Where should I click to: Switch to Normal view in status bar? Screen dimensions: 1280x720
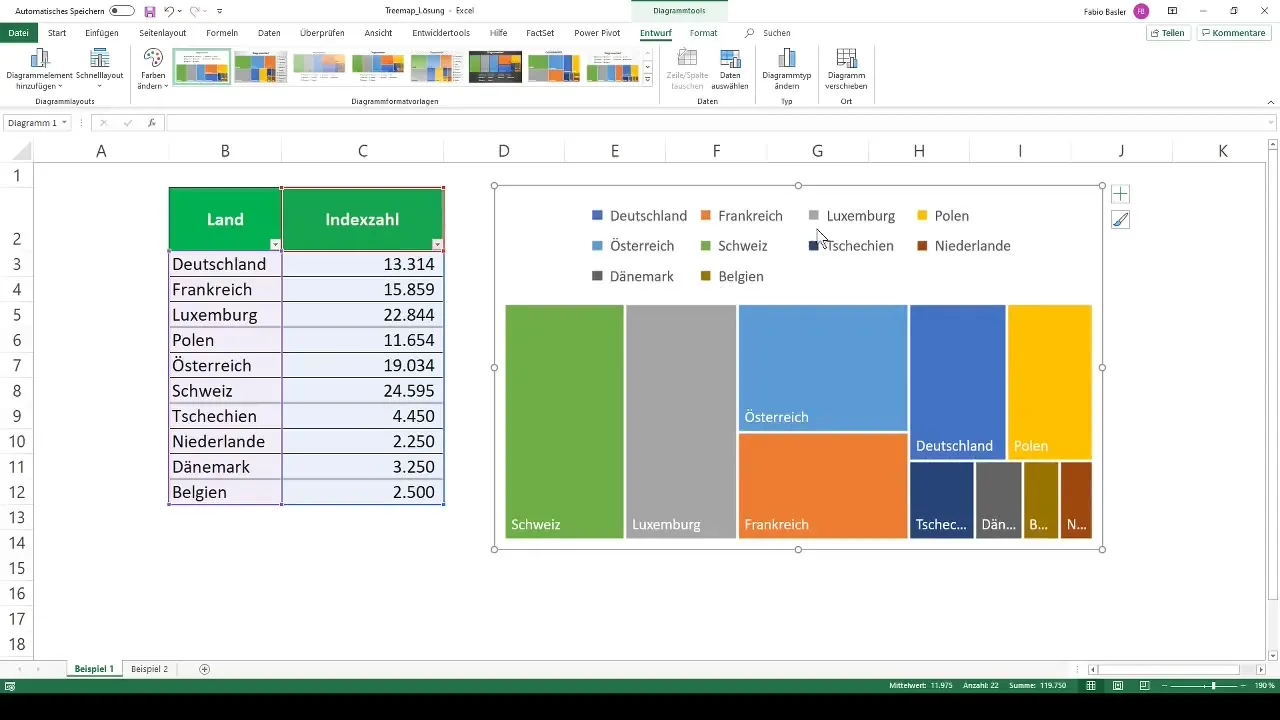pyautogui.click(x=1091, y=686)
